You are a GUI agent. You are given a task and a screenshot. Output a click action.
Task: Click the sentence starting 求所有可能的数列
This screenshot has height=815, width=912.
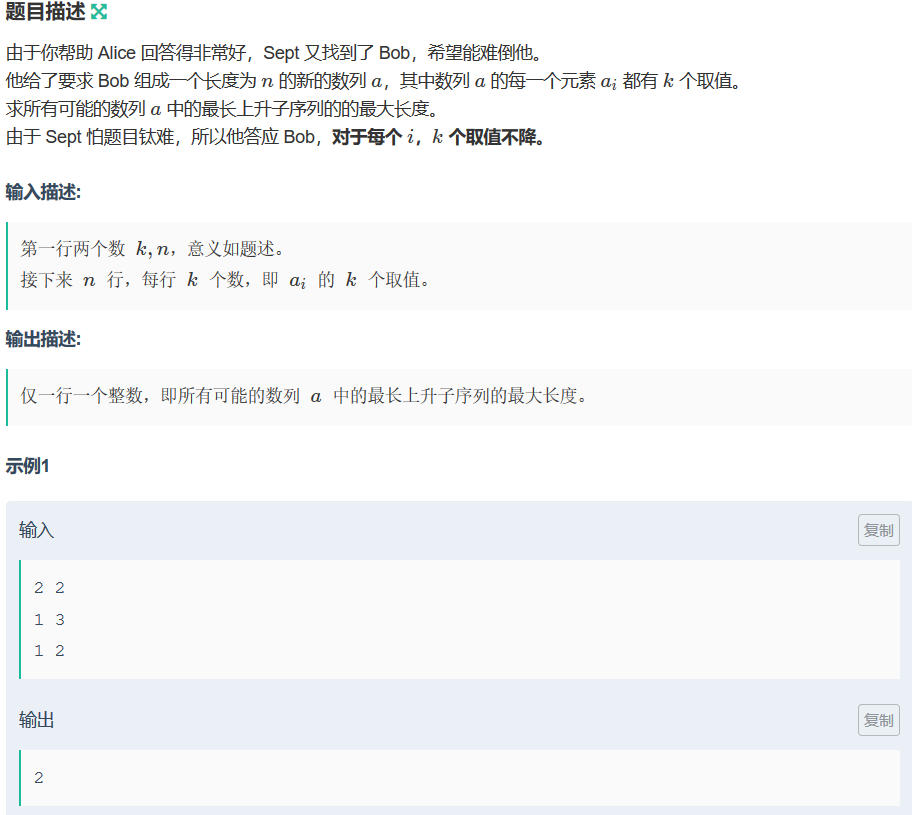coord(222,109)
